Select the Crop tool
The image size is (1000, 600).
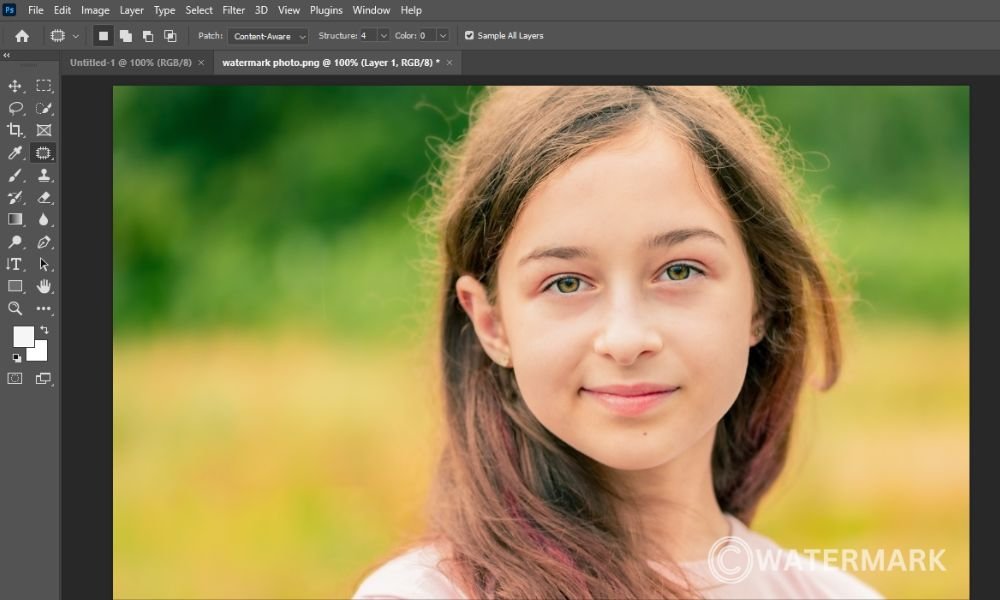point(15,131)
